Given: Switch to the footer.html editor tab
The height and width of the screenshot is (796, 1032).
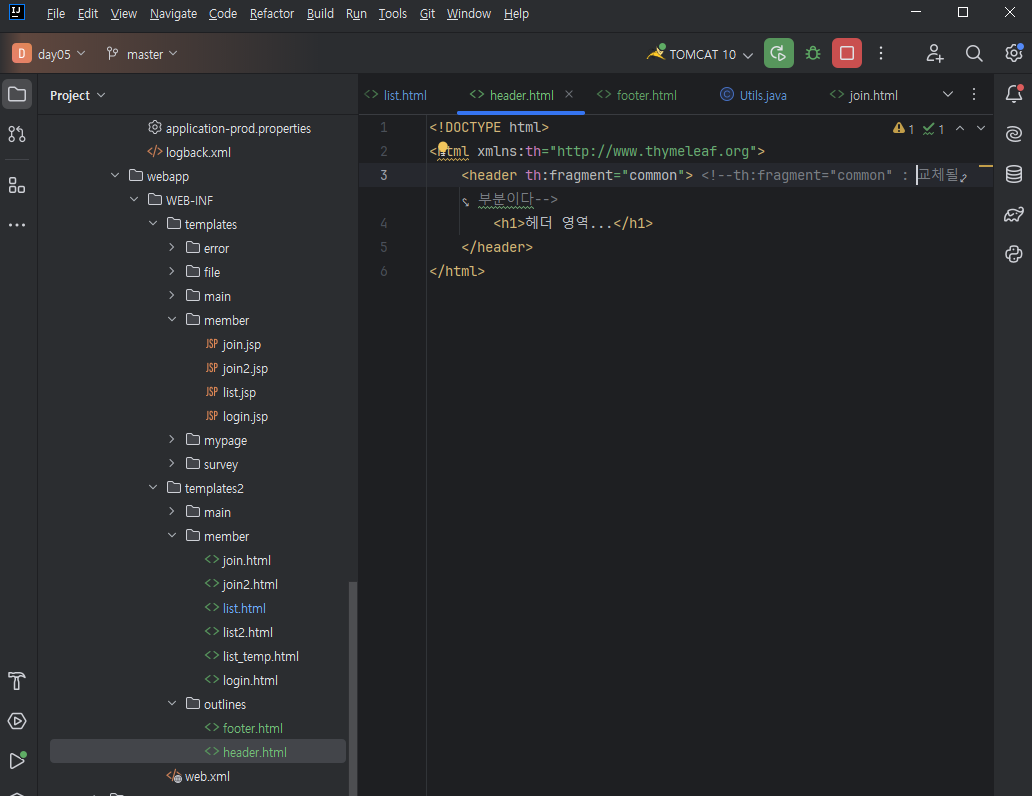Looking at the screenshot, I should (636, 95).
